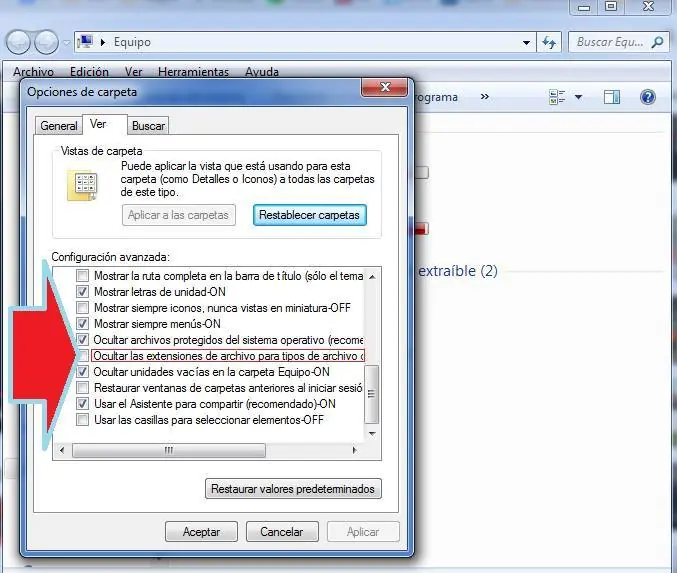Viewport: 677px width, 573px height.
Task: Uncheck Ocultar unidades vacías en la carpeta Equipo
Action: [82, 371]
